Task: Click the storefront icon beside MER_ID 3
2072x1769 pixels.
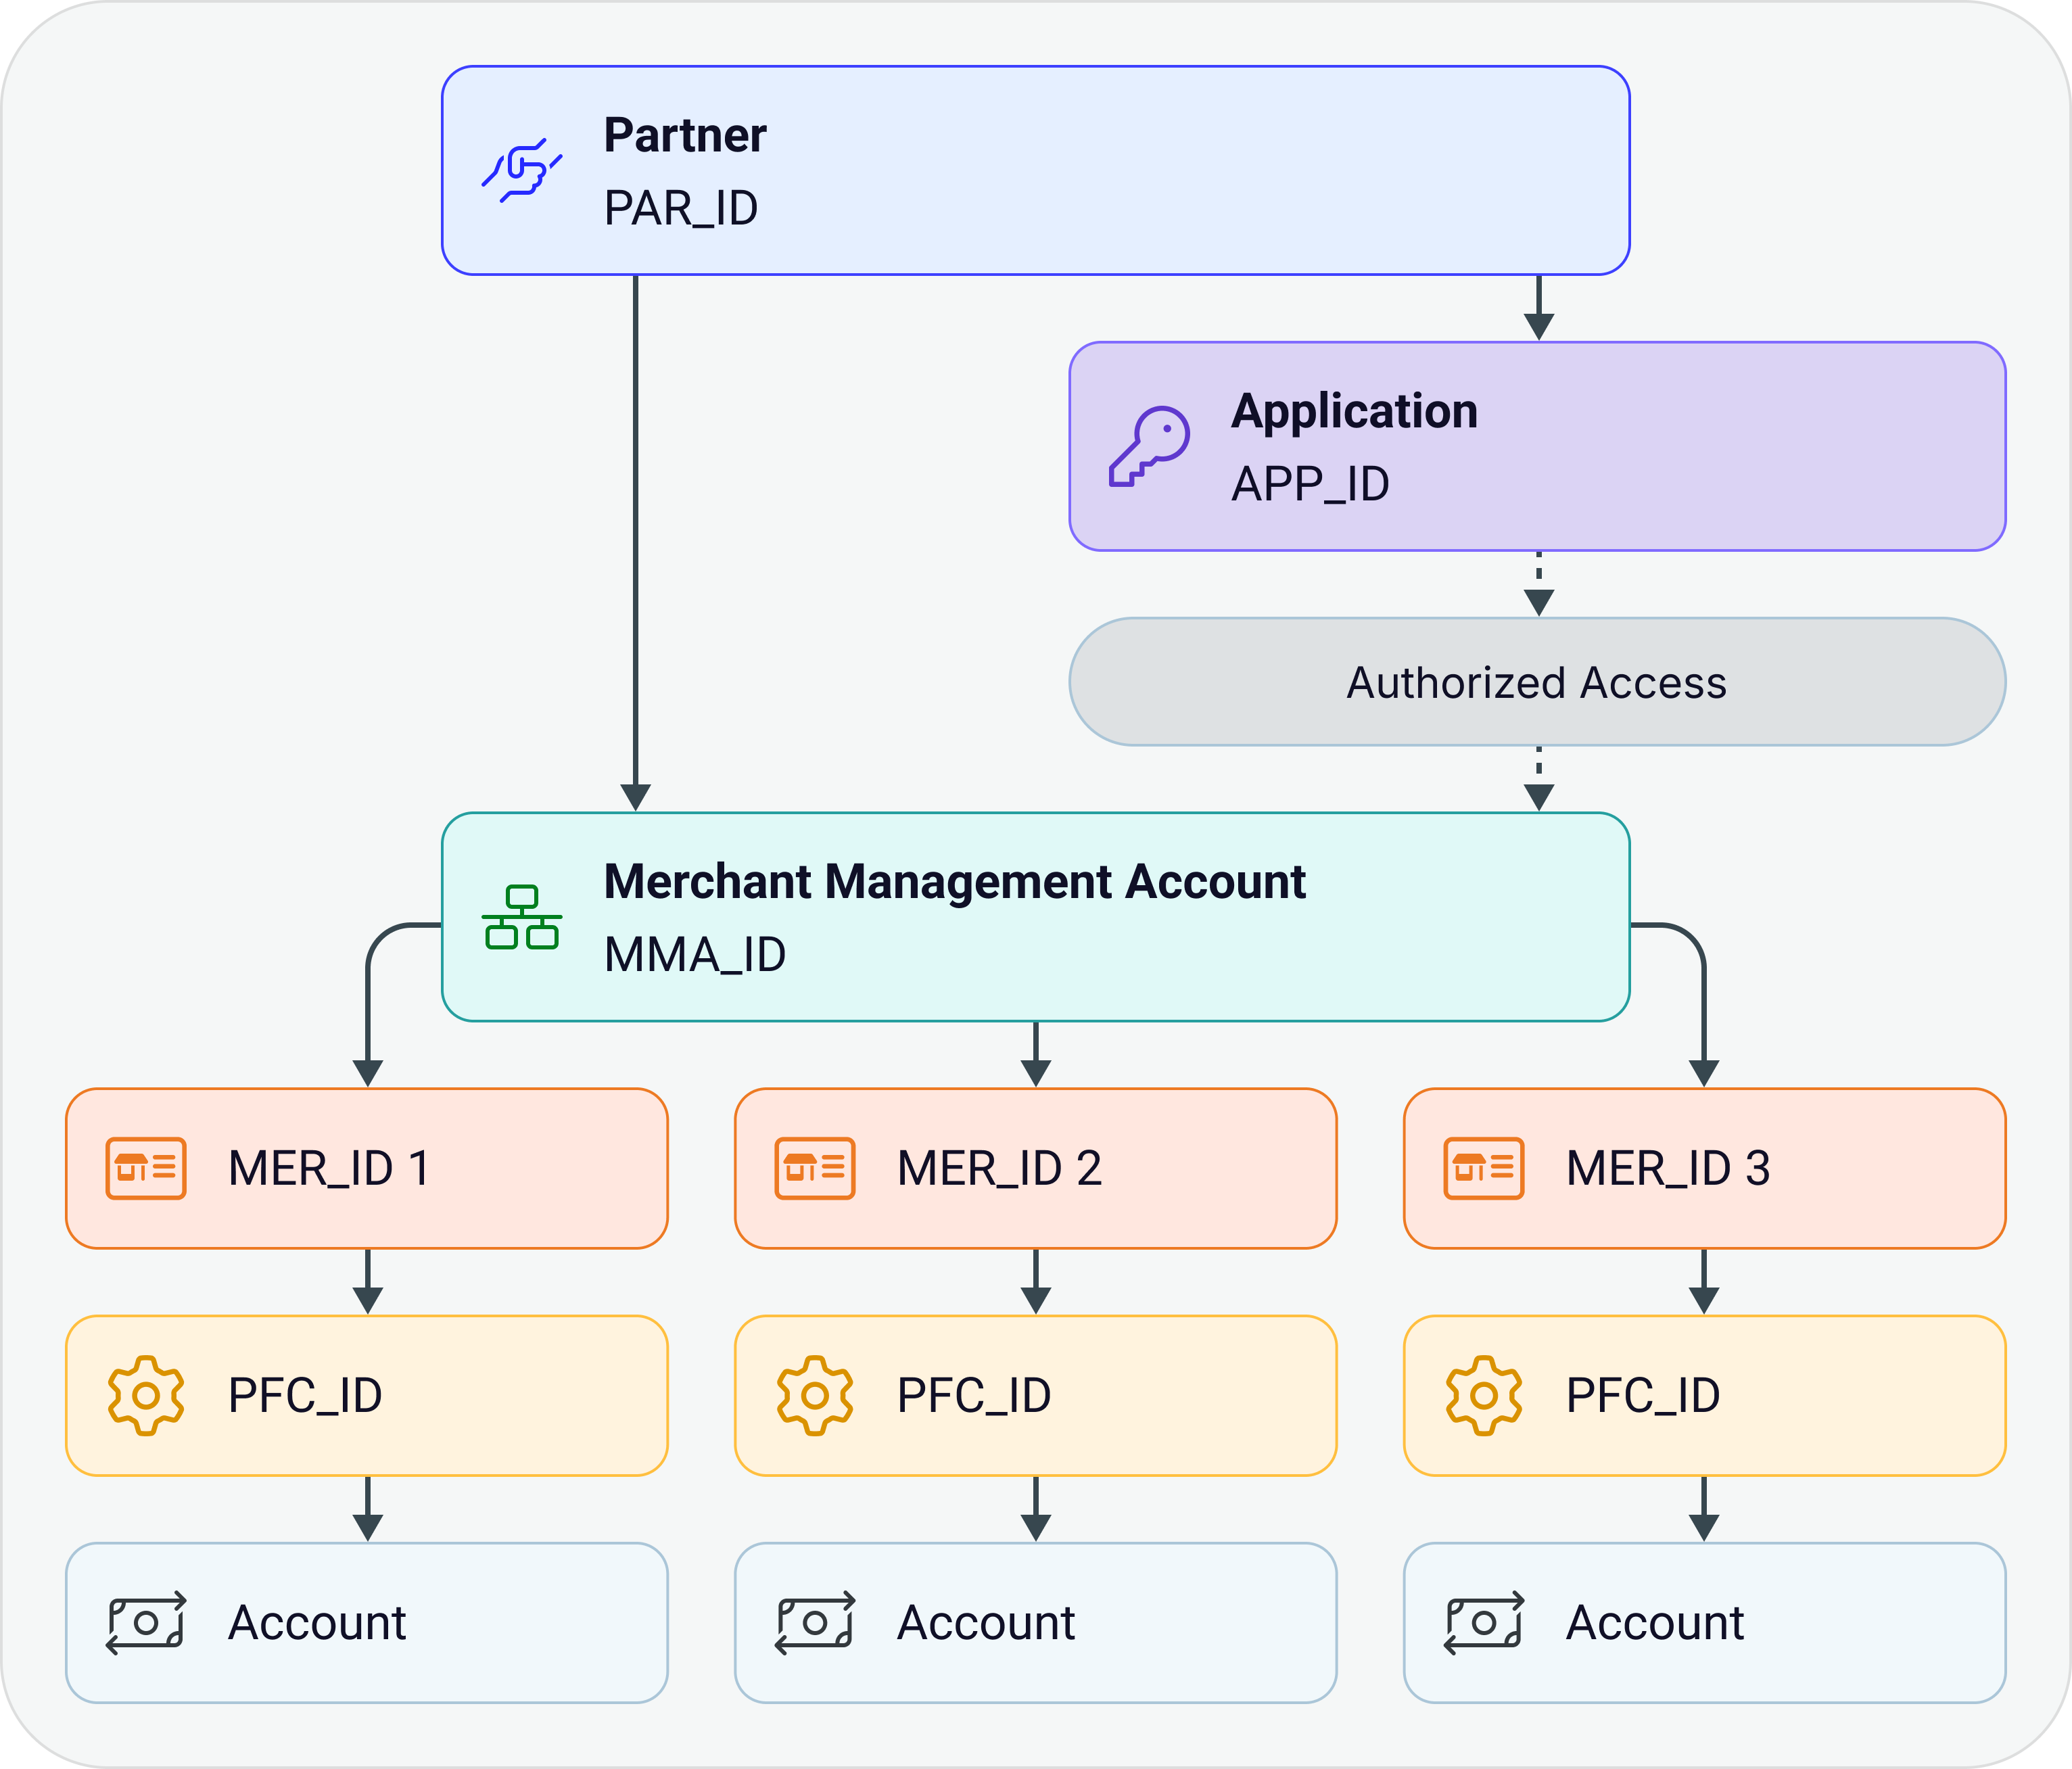Action: 1484,1168
